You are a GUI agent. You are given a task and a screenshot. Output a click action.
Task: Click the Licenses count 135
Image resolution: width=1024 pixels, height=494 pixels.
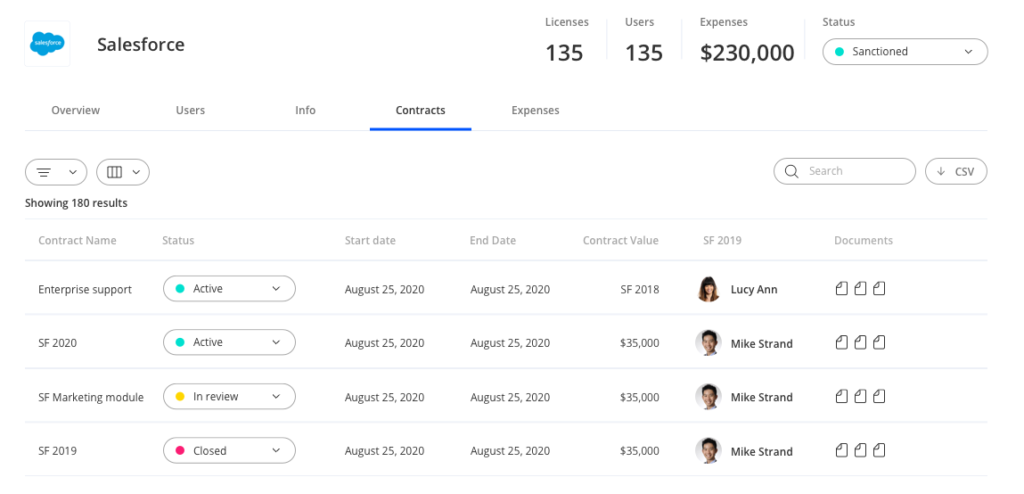[x=564, y=53]
